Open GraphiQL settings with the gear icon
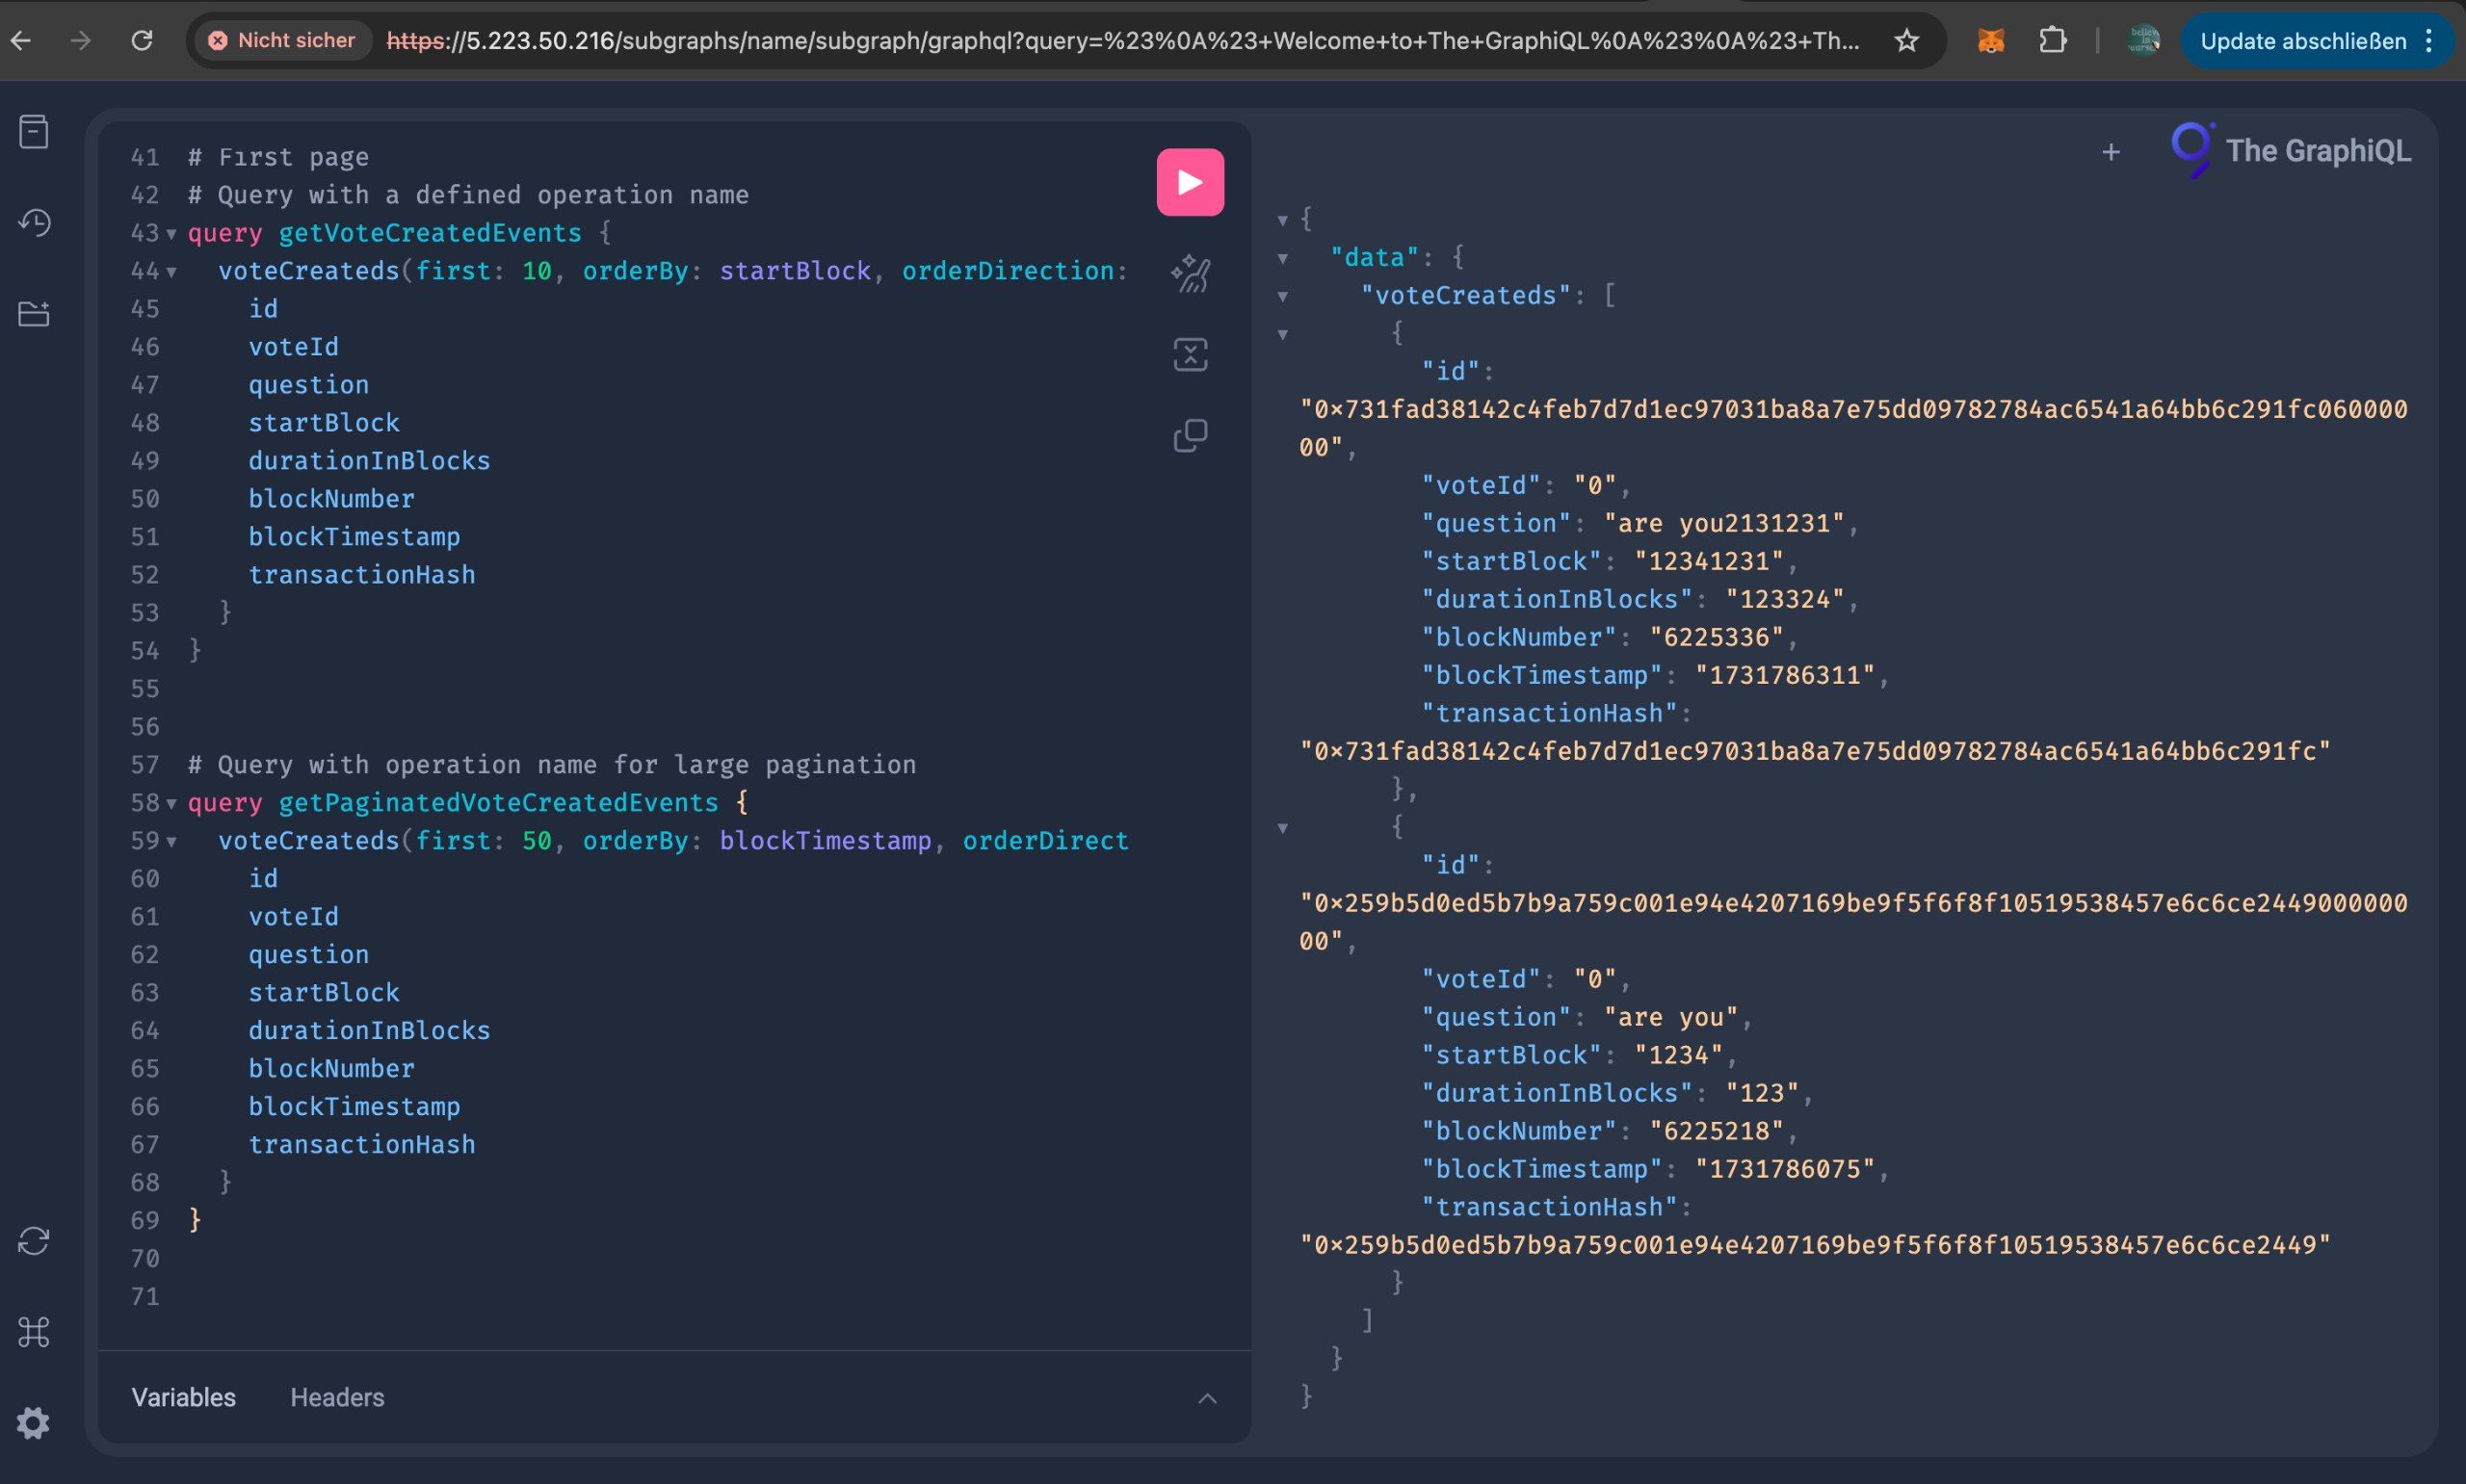This screenshot has height=1484, width=2466. pos(34,1422)
